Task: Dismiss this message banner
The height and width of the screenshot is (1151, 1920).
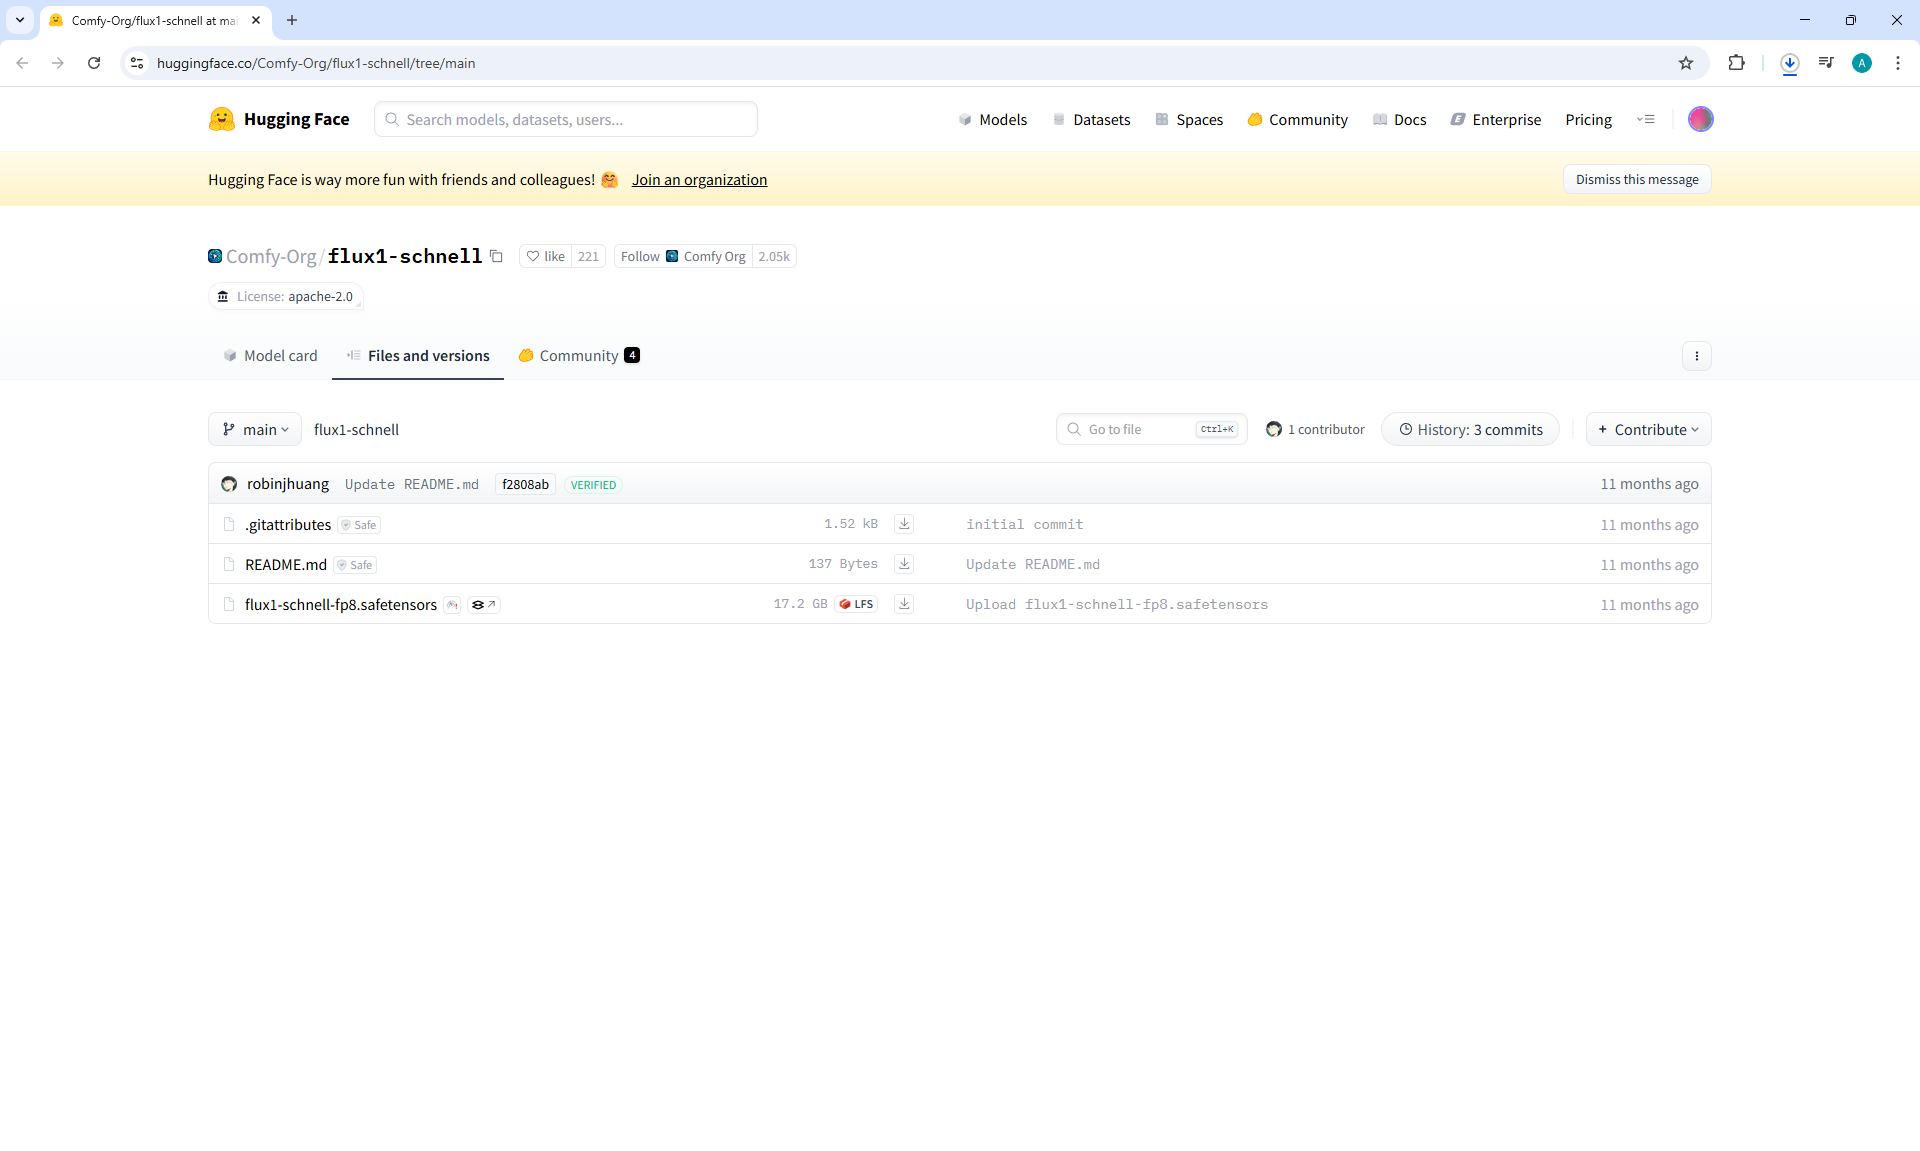Action: (x=1636, y=179)
